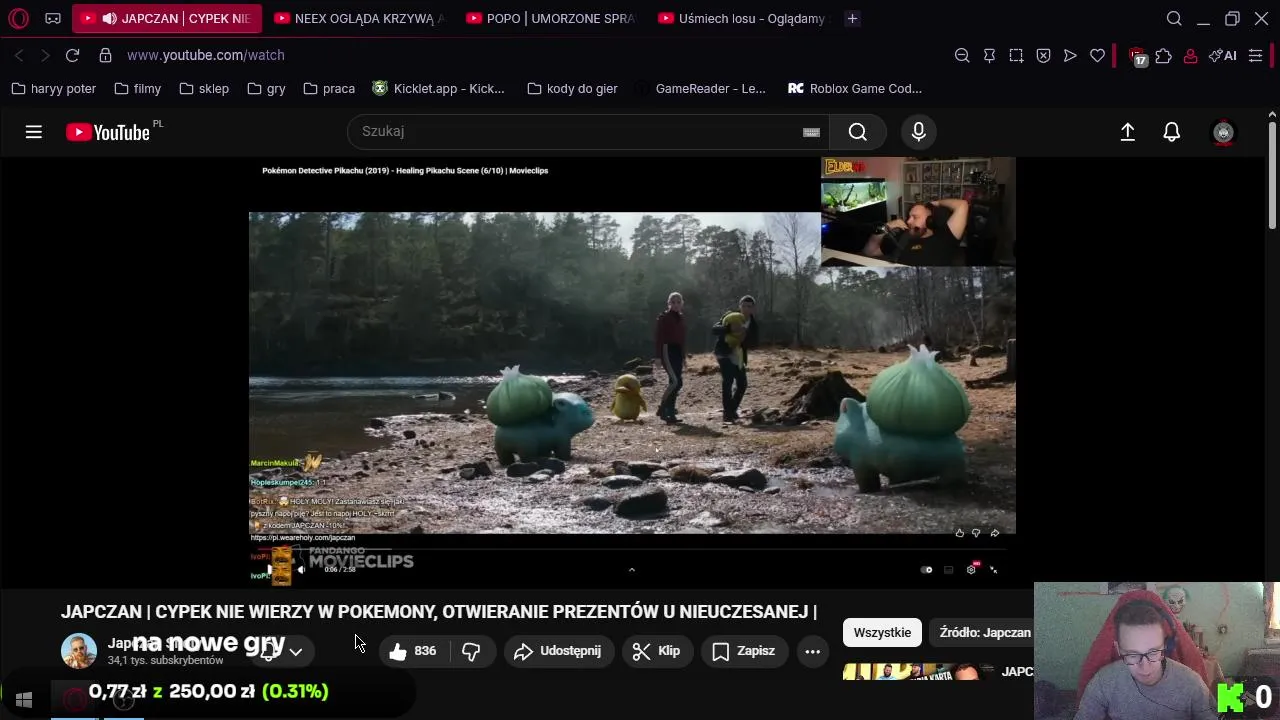Start voice search with microphone
The height and width of the screenshot is (720, 1280).
(919, 132)
